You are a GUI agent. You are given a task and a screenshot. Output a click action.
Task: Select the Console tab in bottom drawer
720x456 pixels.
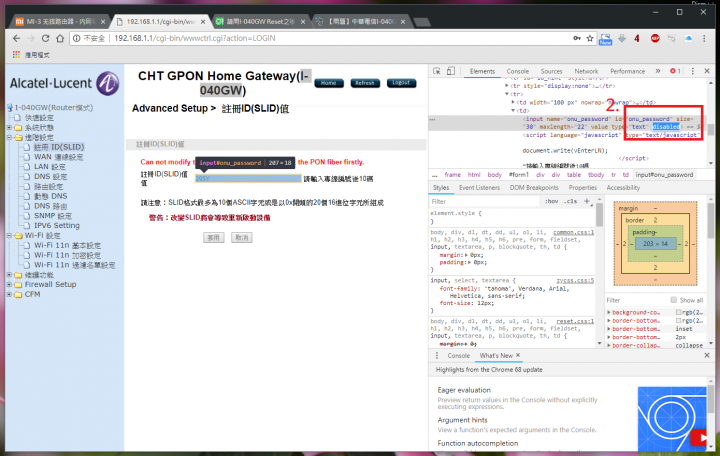pos(458,355)
